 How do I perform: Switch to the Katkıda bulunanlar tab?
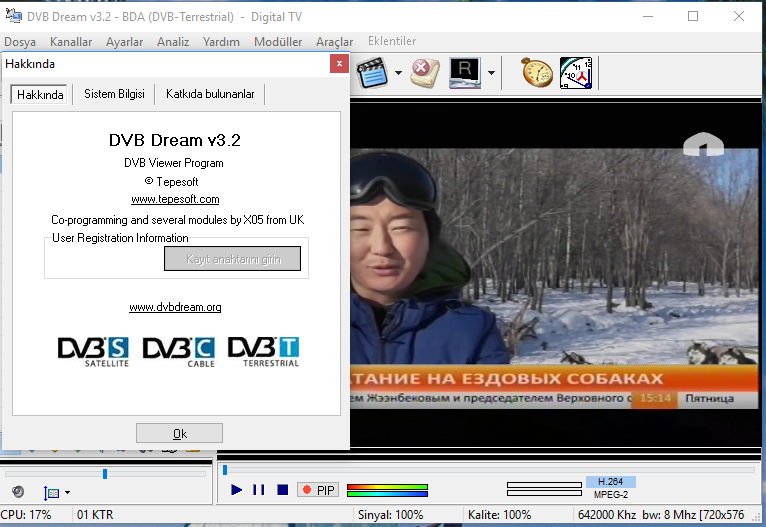(x=210, y=94)
